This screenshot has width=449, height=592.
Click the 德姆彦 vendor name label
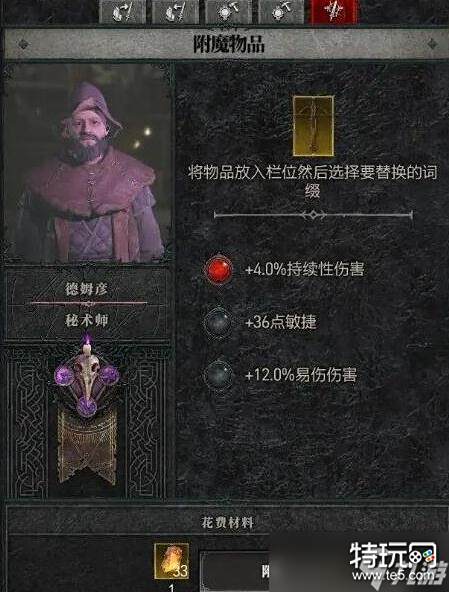86,289
